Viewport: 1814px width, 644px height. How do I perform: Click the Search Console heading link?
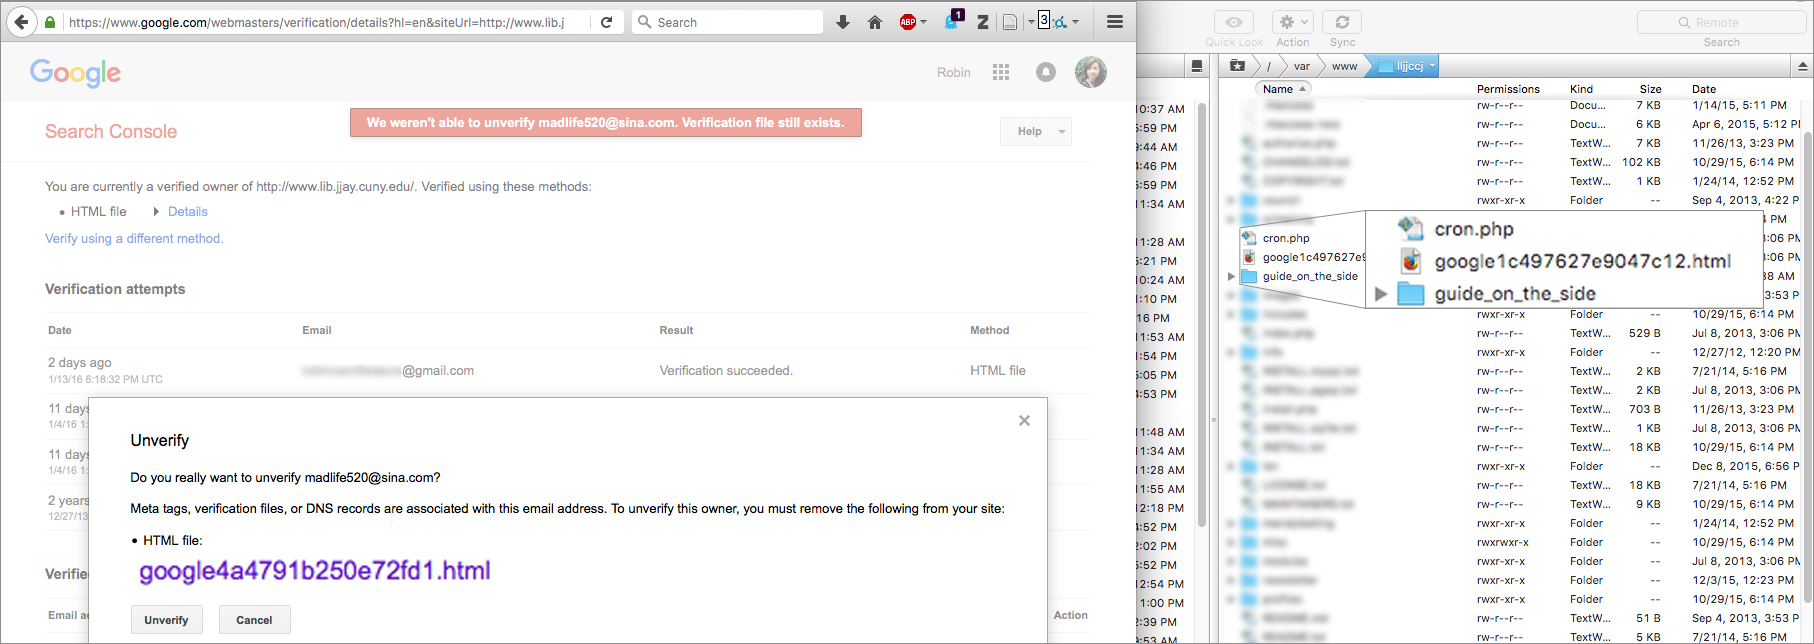[x=111, y=131]
